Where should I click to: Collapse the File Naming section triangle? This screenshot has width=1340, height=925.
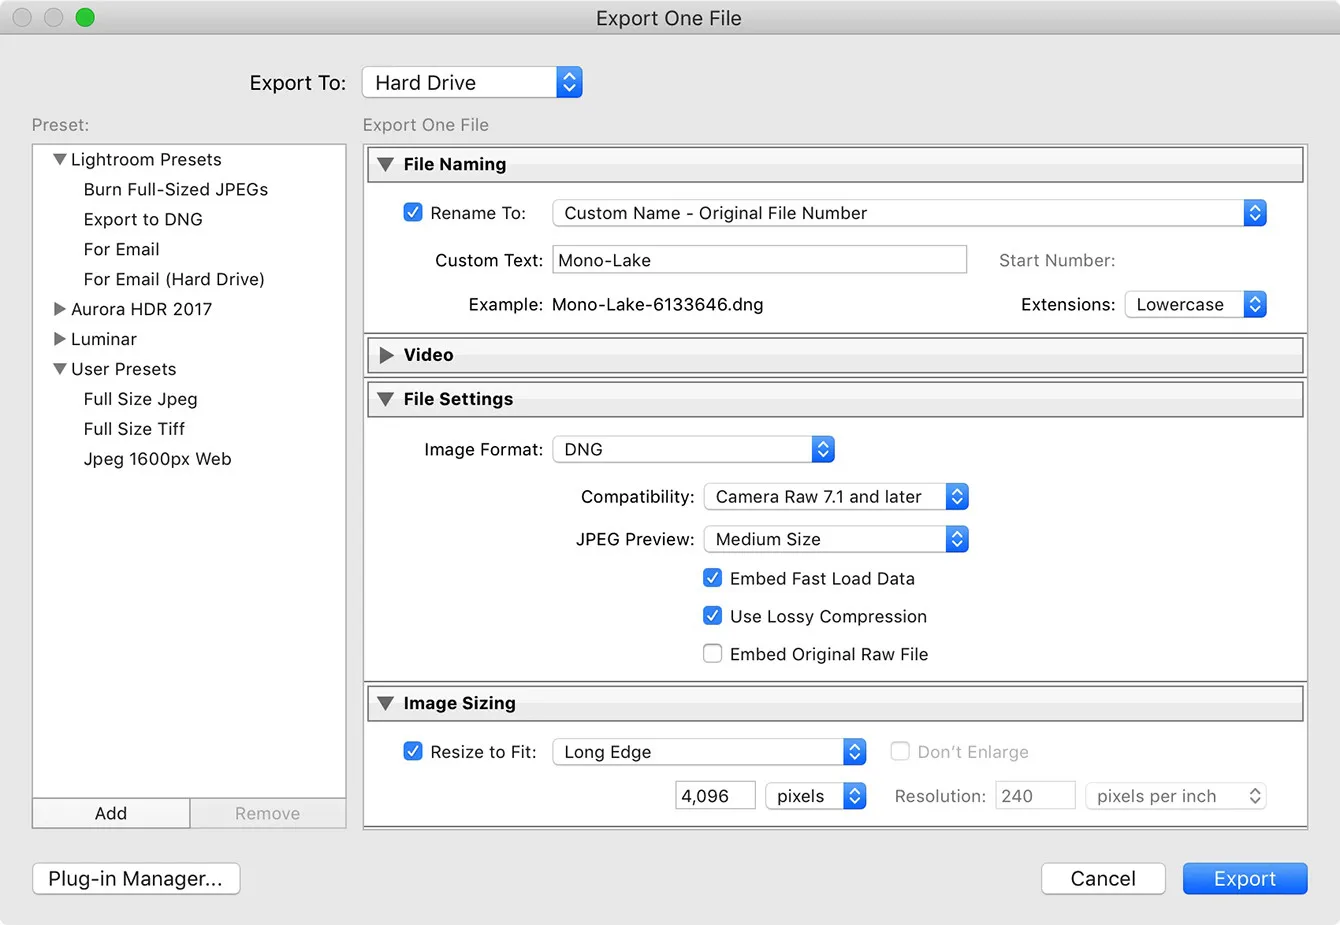pos(386,165)
